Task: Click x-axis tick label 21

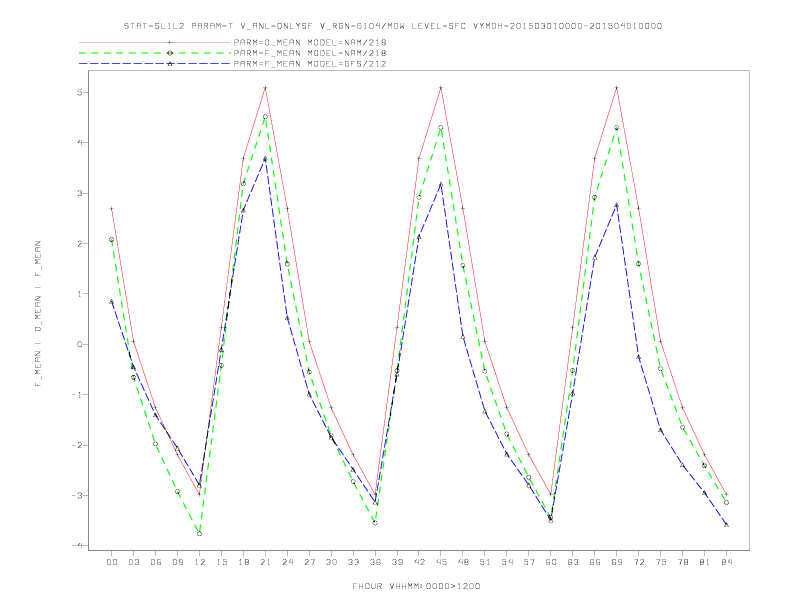Action: (x=265, y=562)
